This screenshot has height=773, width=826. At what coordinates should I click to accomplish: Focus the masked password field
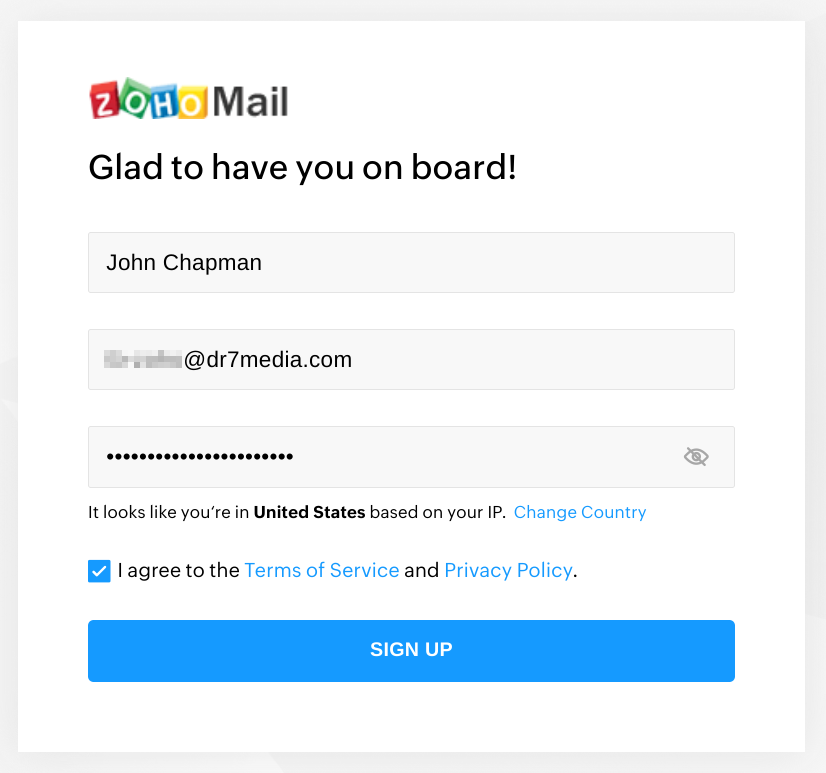[411, 457]
